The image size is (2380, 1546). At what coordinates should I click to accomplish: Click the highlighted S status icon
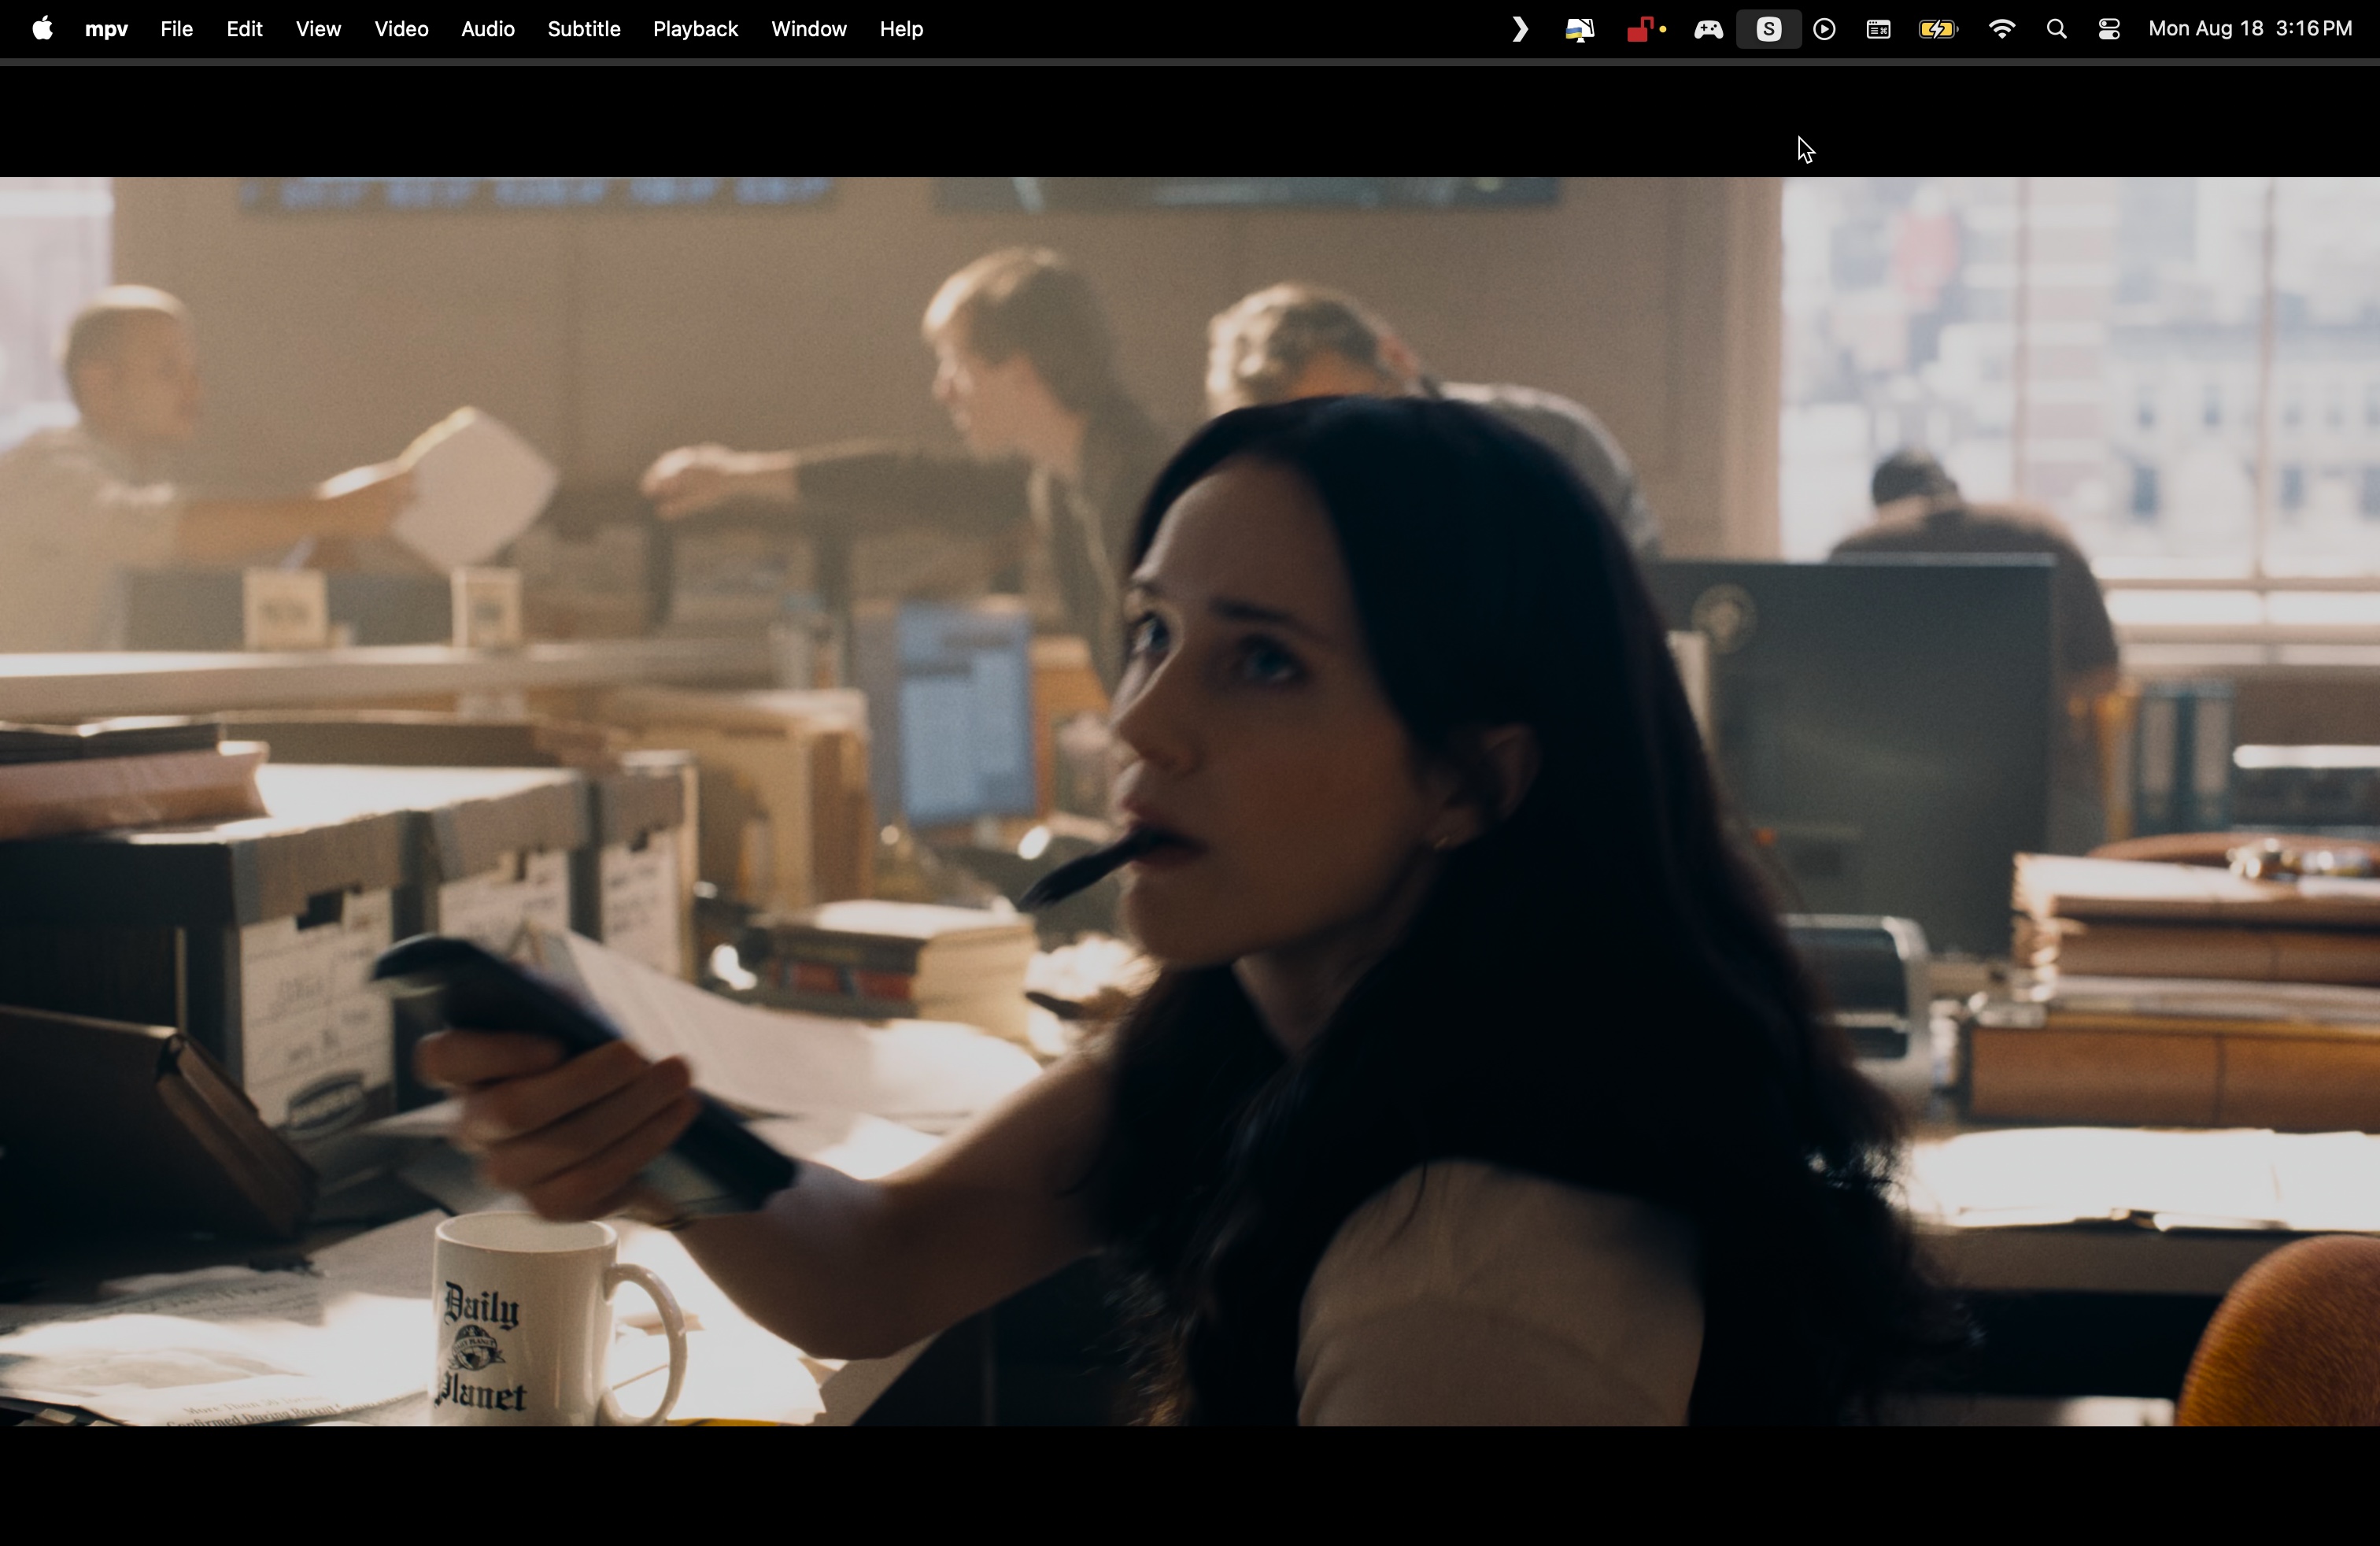pos(1768,30)
